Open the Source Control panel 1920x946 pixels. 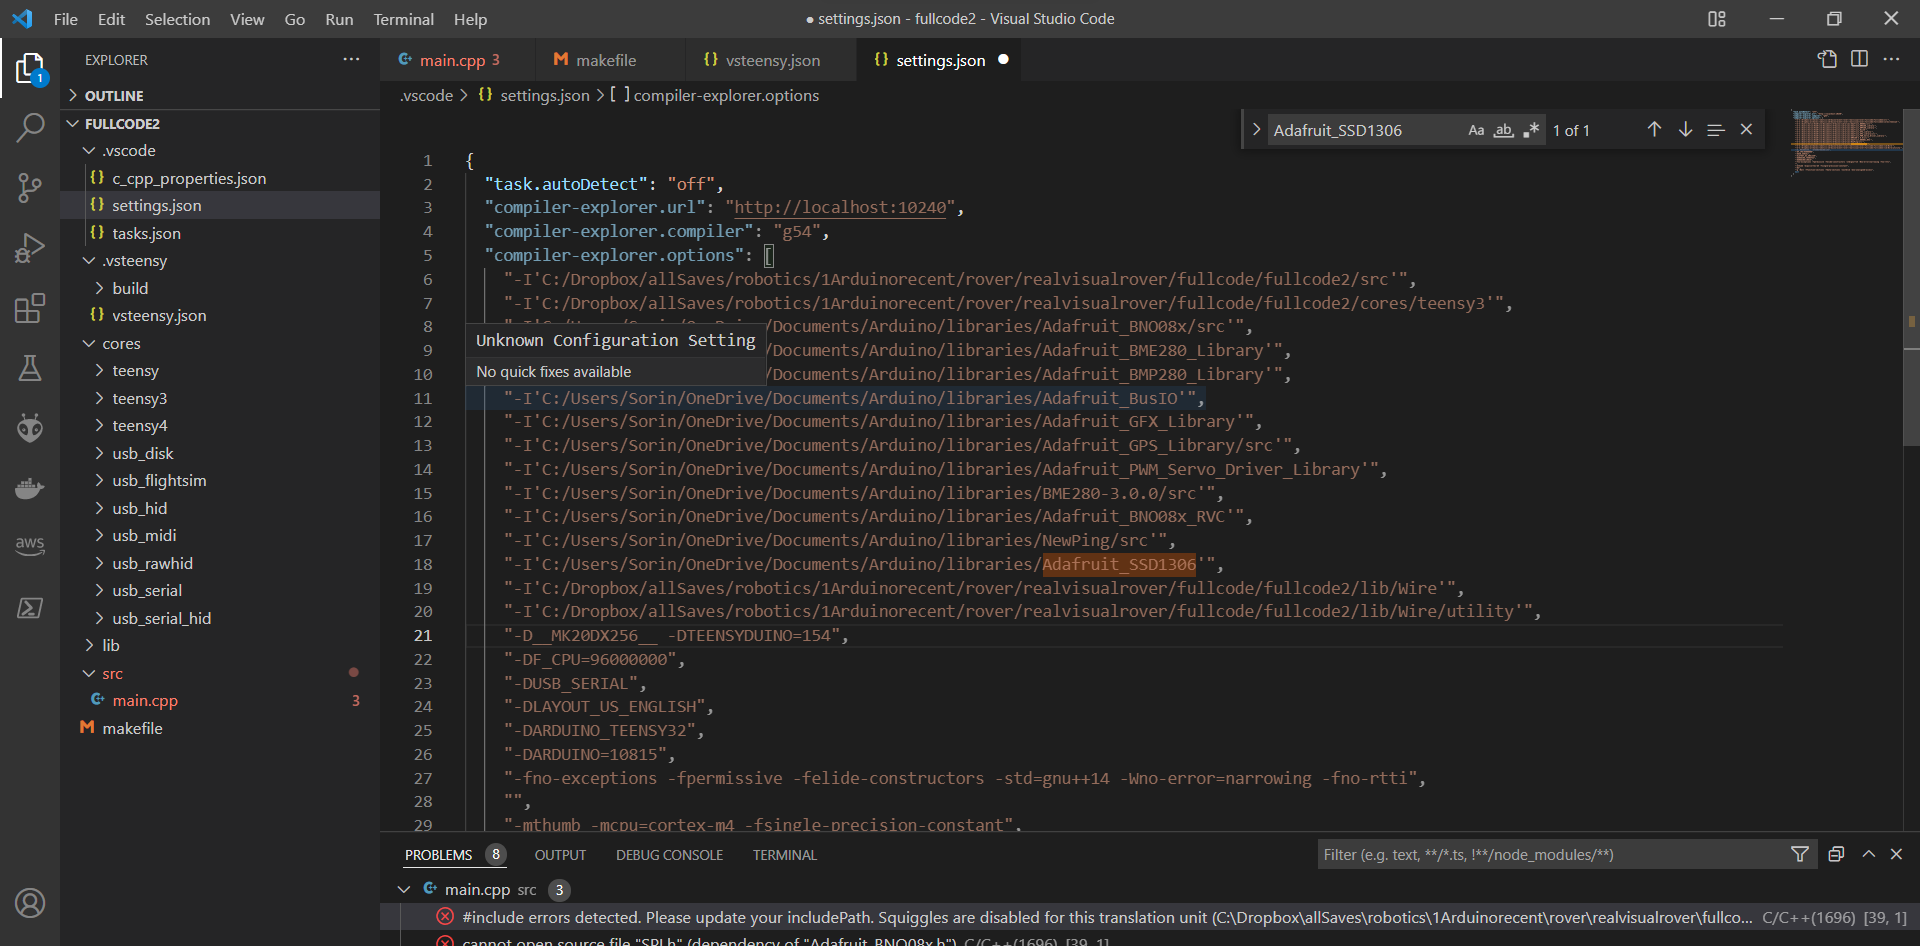(30, 188)
